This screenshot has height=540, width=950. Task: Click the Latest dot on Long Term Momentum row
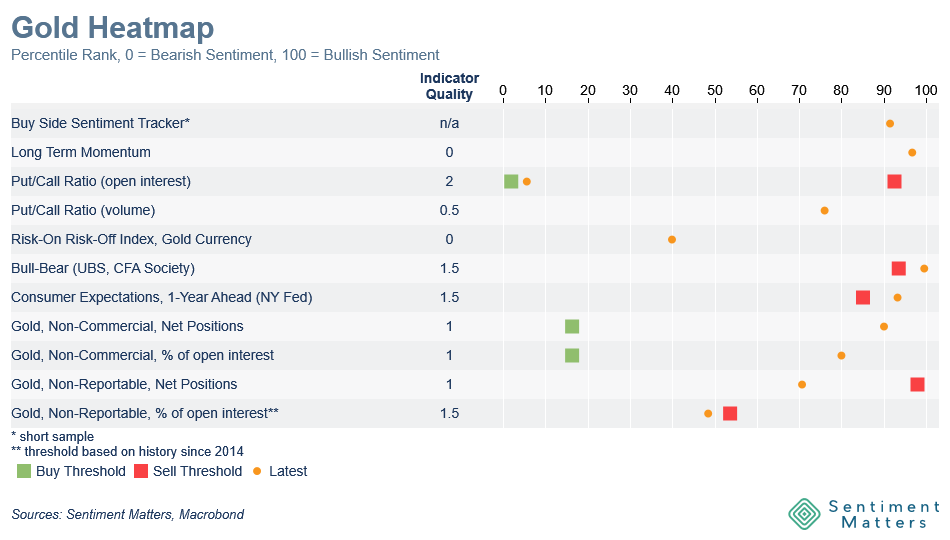(912, 152)
